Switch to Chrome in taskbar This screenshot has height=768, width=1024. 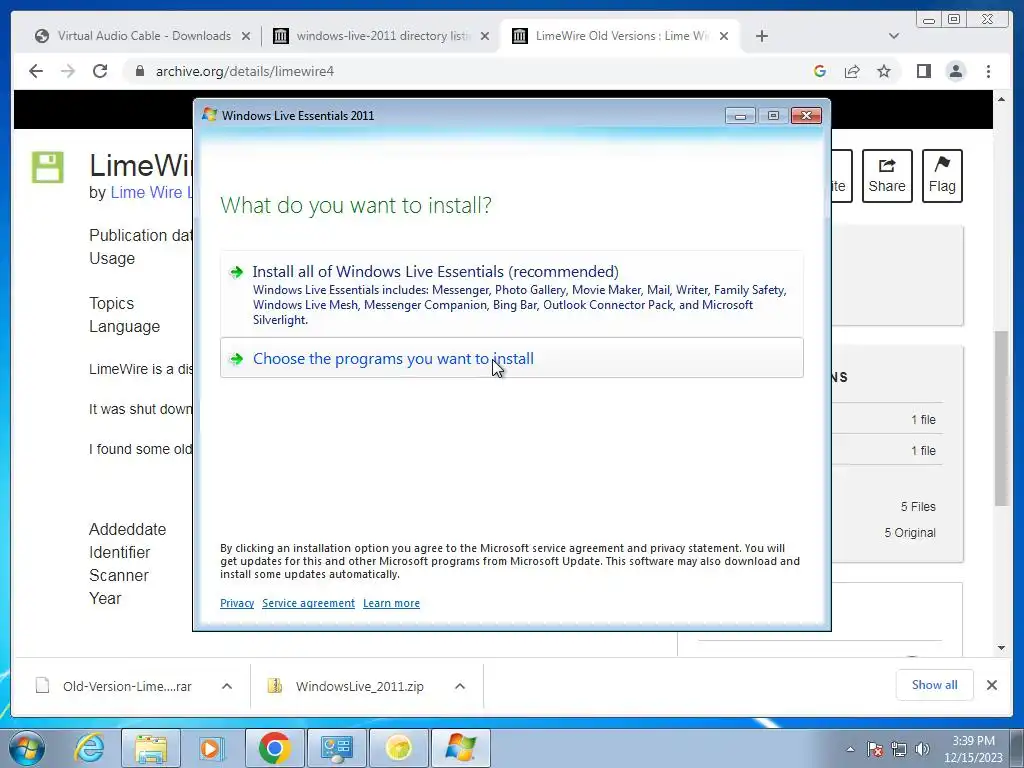274,748
